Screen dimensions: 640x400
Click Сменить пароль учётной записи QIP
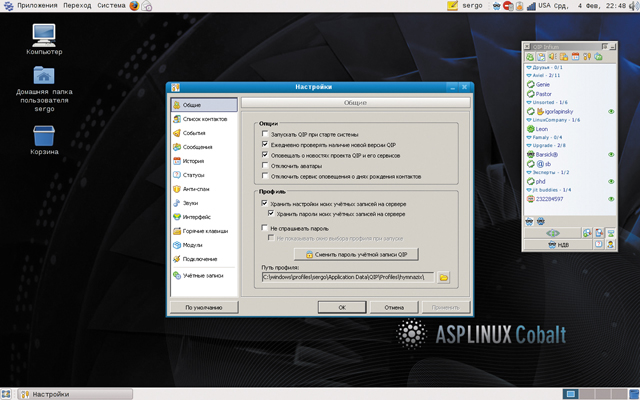pos(356,254)
